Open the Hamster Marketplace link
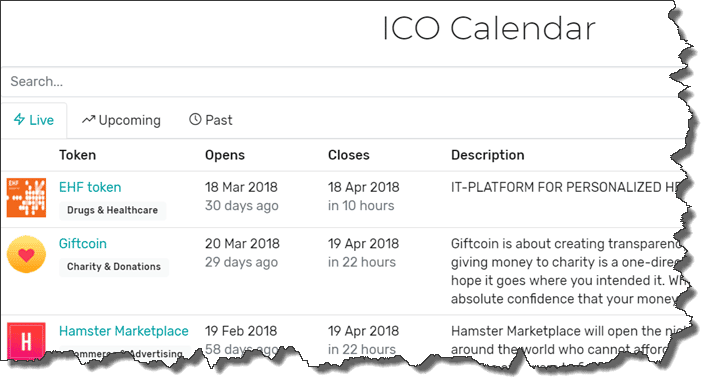Screen dimensions: 715x392 tap(124, 331)
